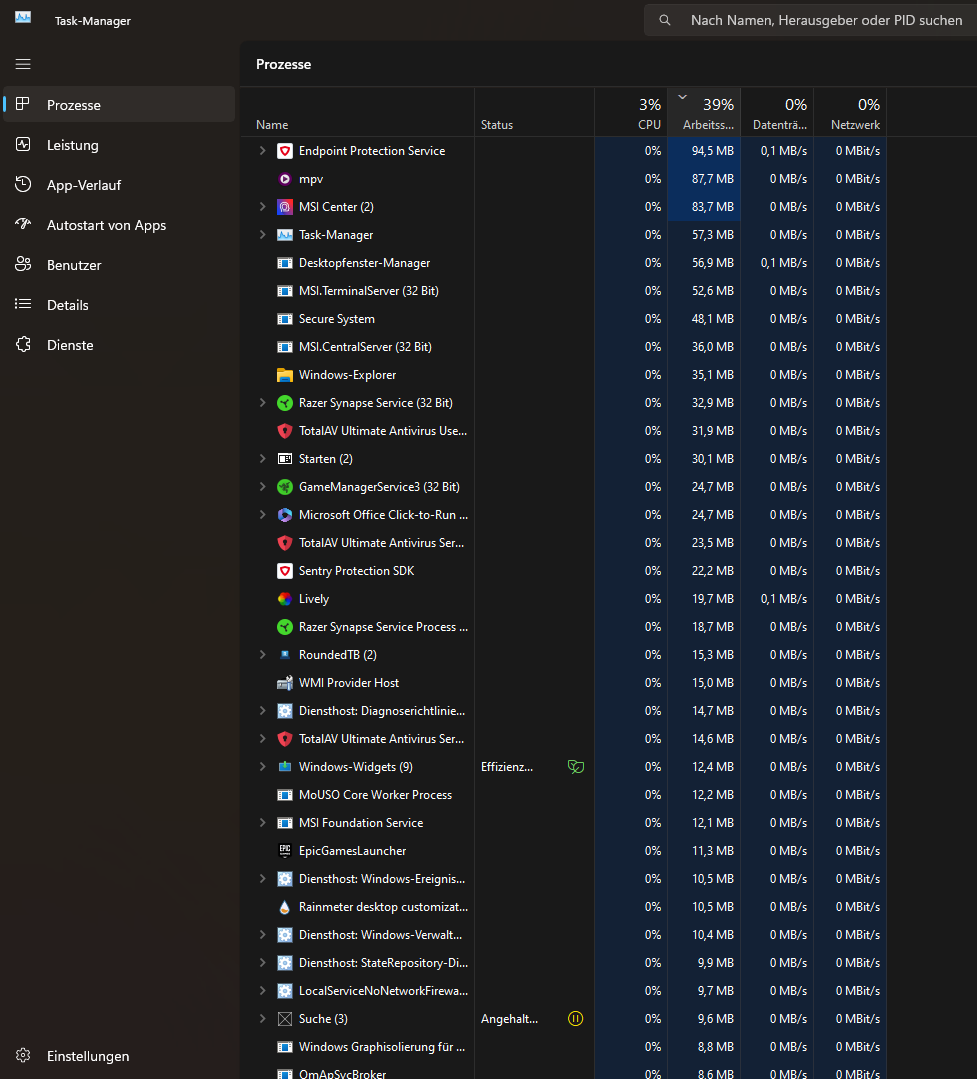The image size is (977, 1079).
Task: Click the Rainmeter droplet icon
Action: (x=285, y=907)
